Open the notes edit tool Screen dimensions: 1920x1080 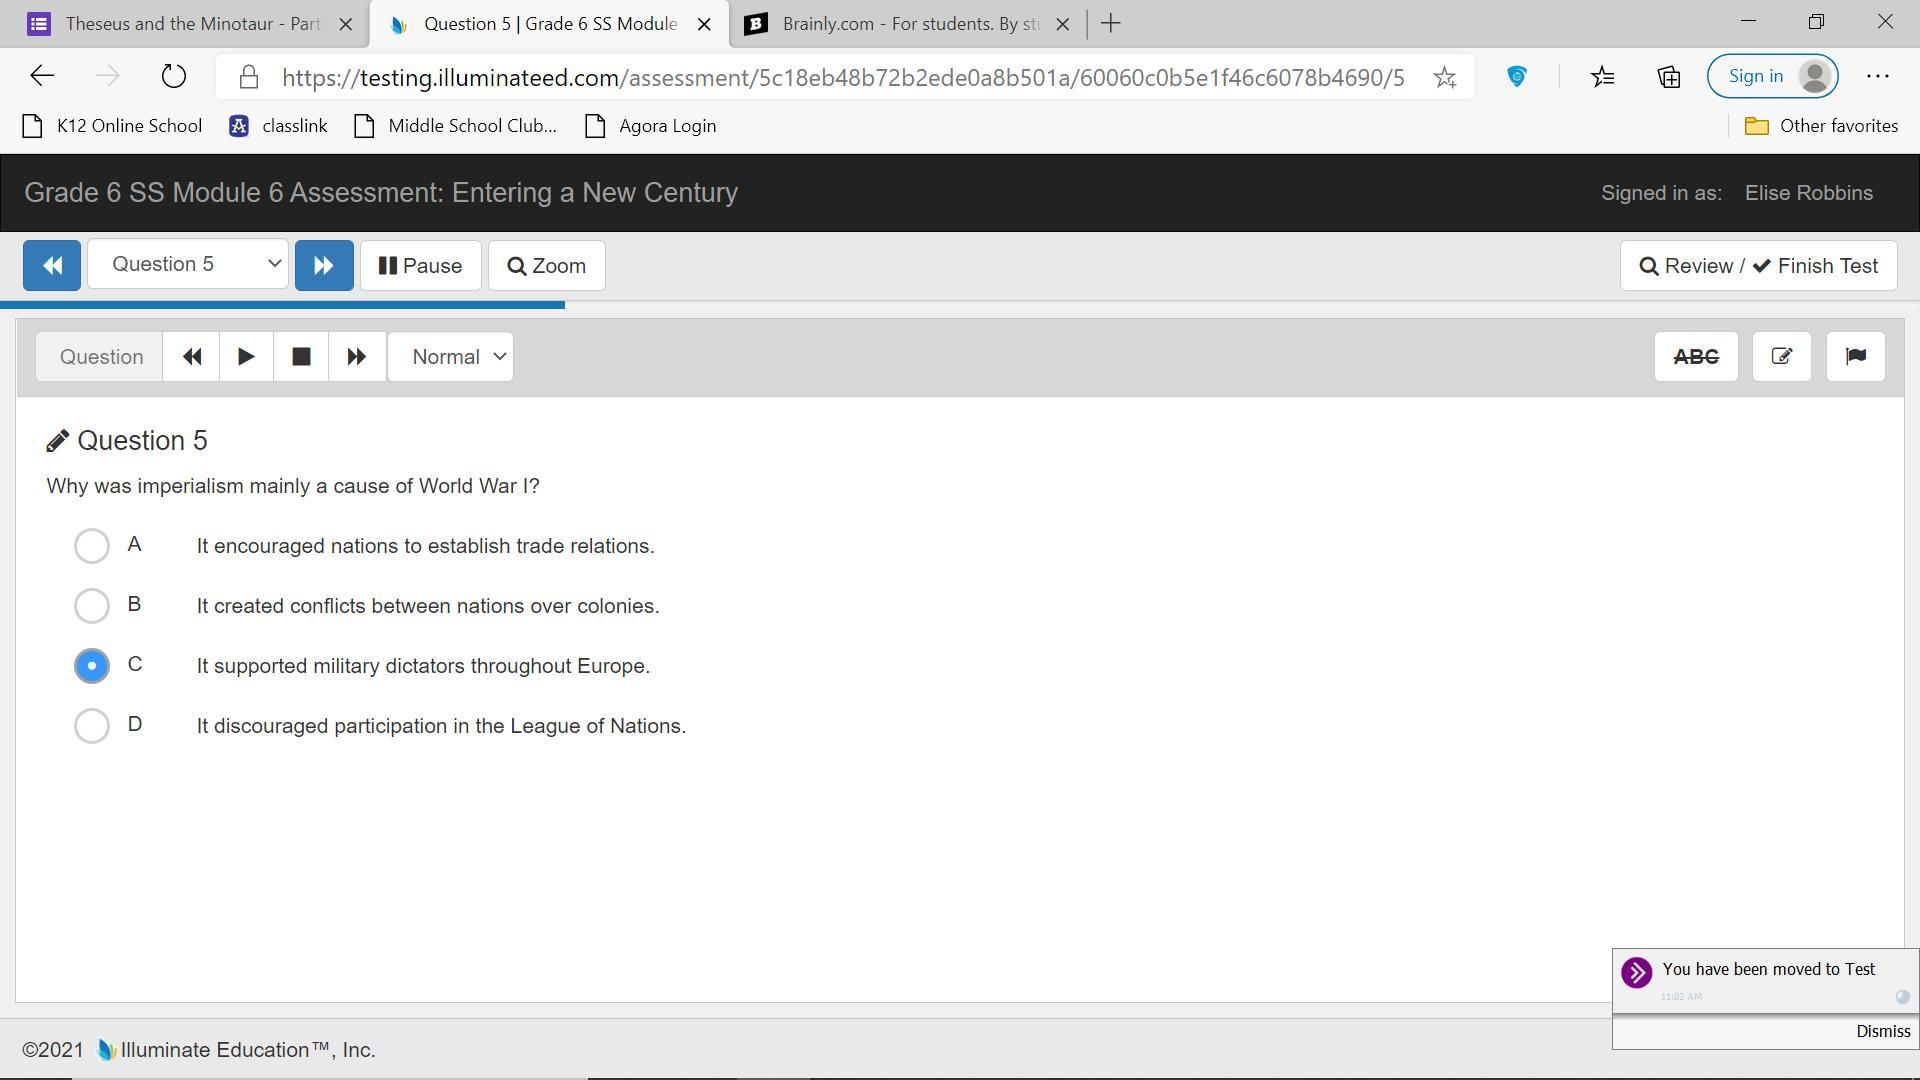[x=1781, y=357]
